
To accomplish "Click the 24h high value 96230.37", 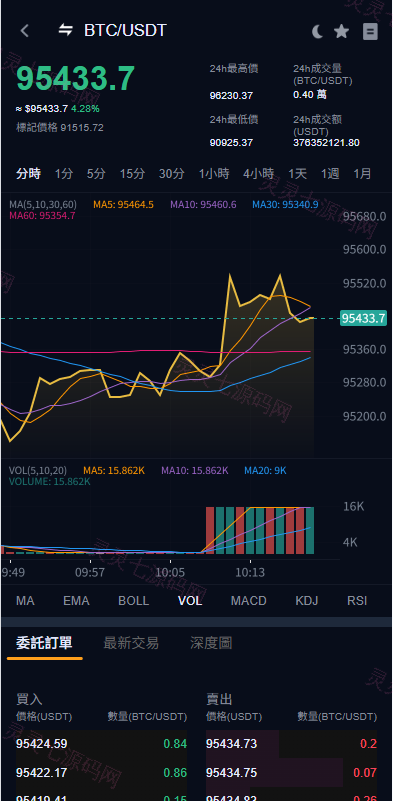I will tap(231, 96).
